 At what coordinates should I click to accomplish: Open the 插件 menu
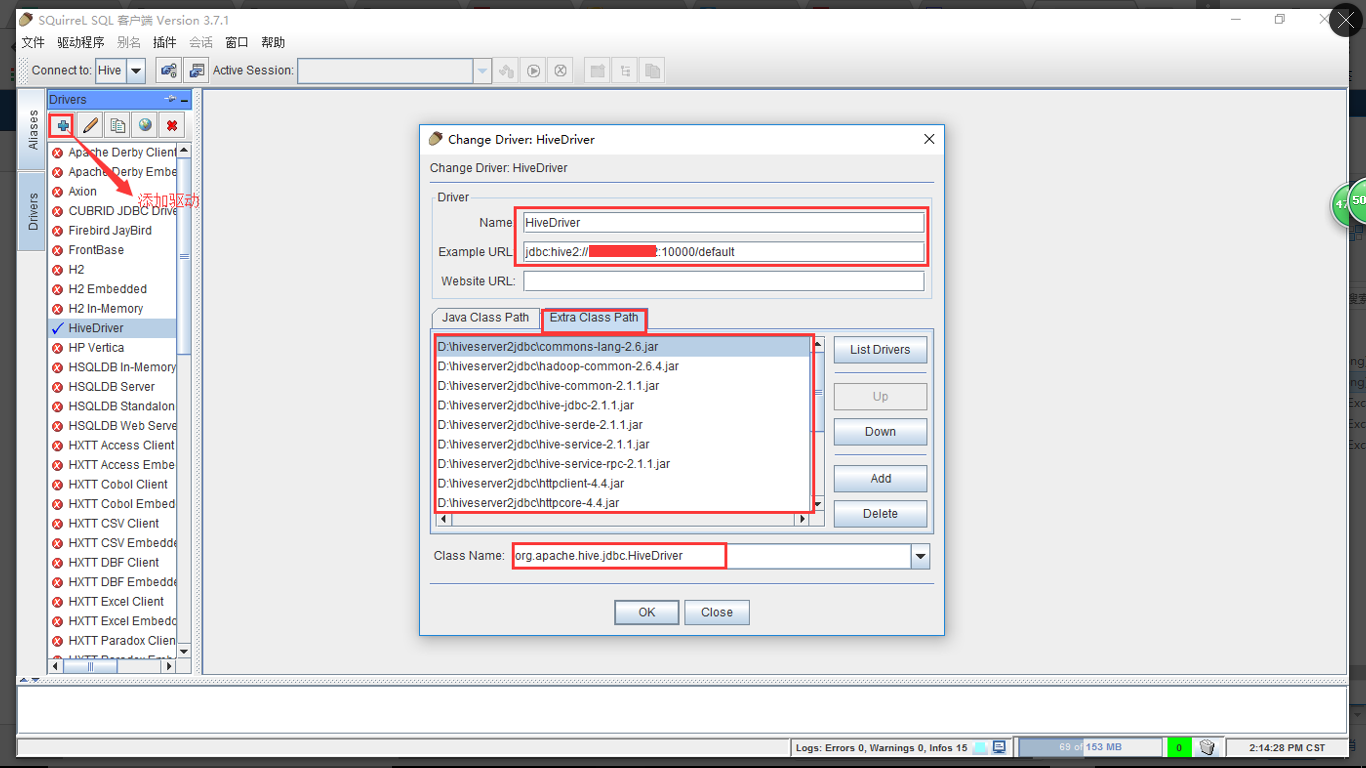pyautogui.click(x=164, y=42)
